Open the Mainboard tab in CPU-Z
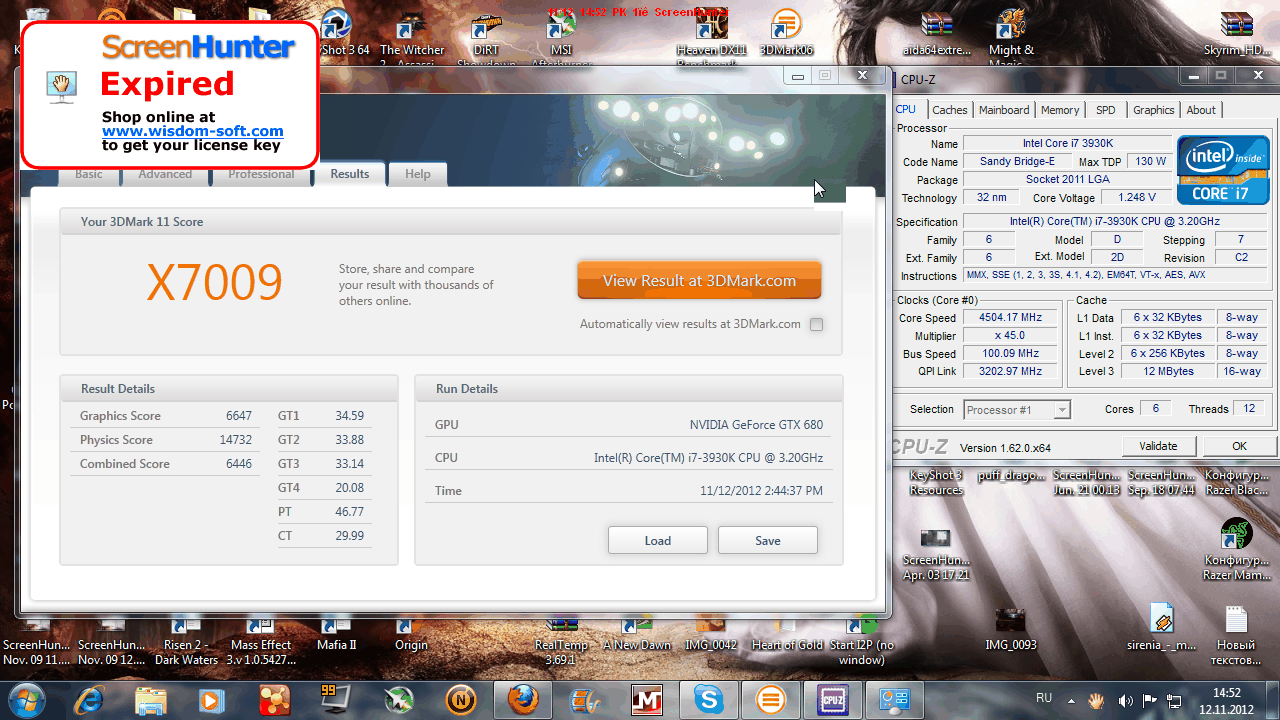Viewport: 1280px width, 720px height. click(1004, 110)
